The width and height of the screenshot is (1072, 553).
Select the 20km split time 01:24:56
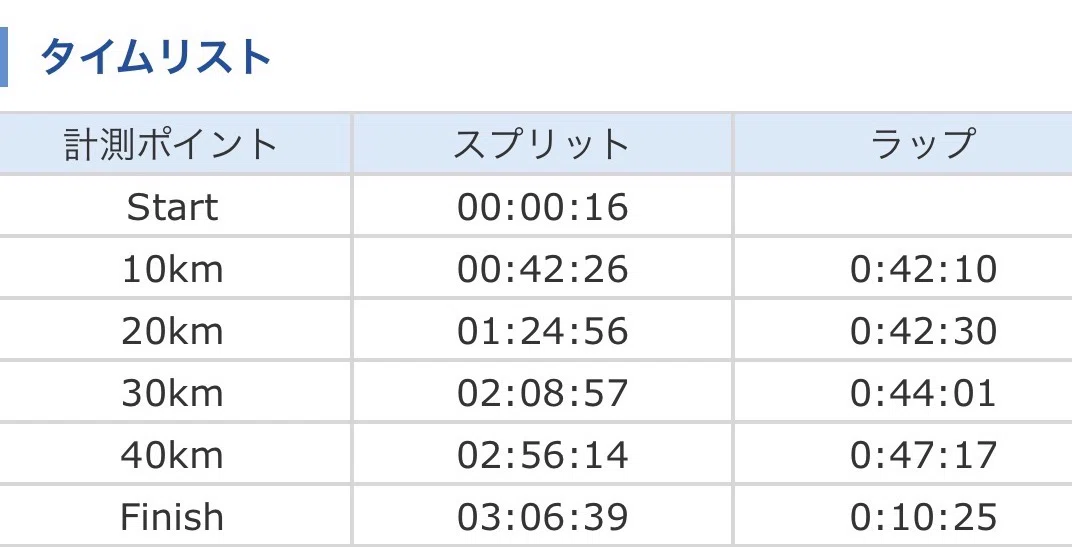542,332
